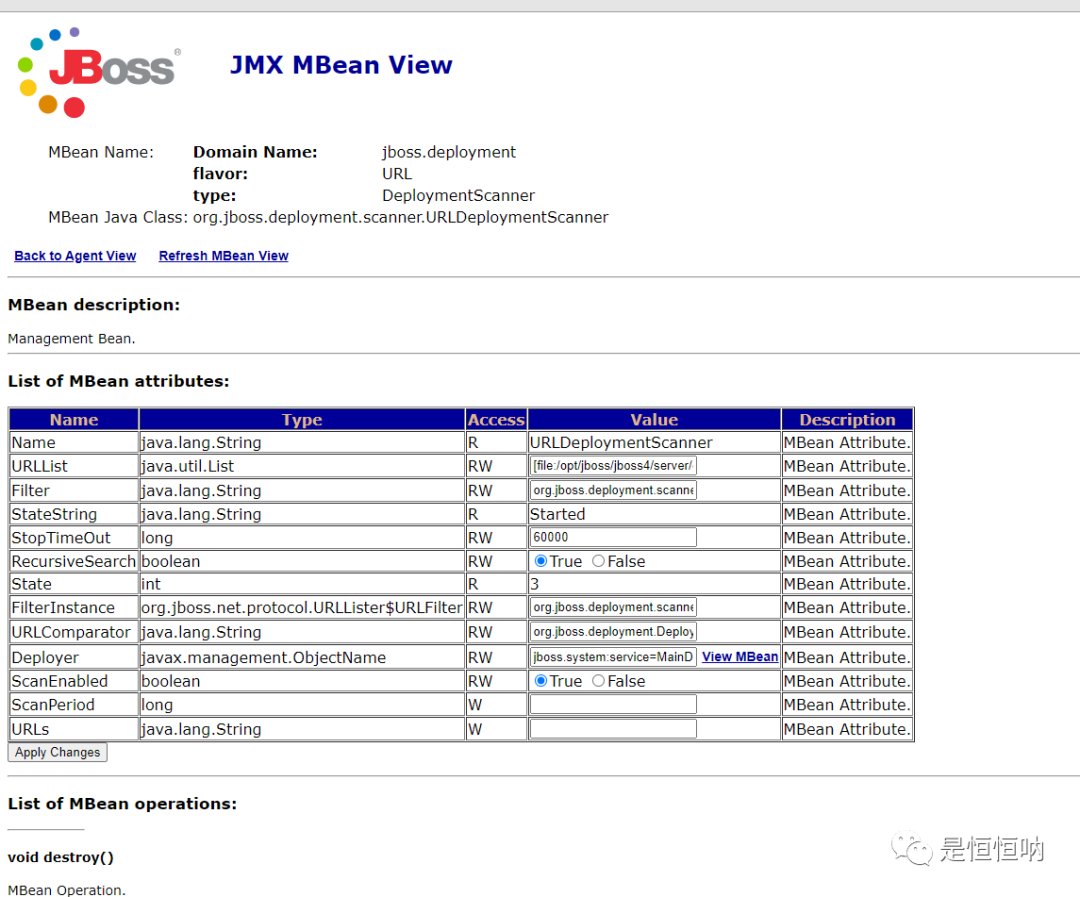Click the State value 3 cell
Image resolution: width=1080 pixels, height=897 pixels.
click(654, 584)
